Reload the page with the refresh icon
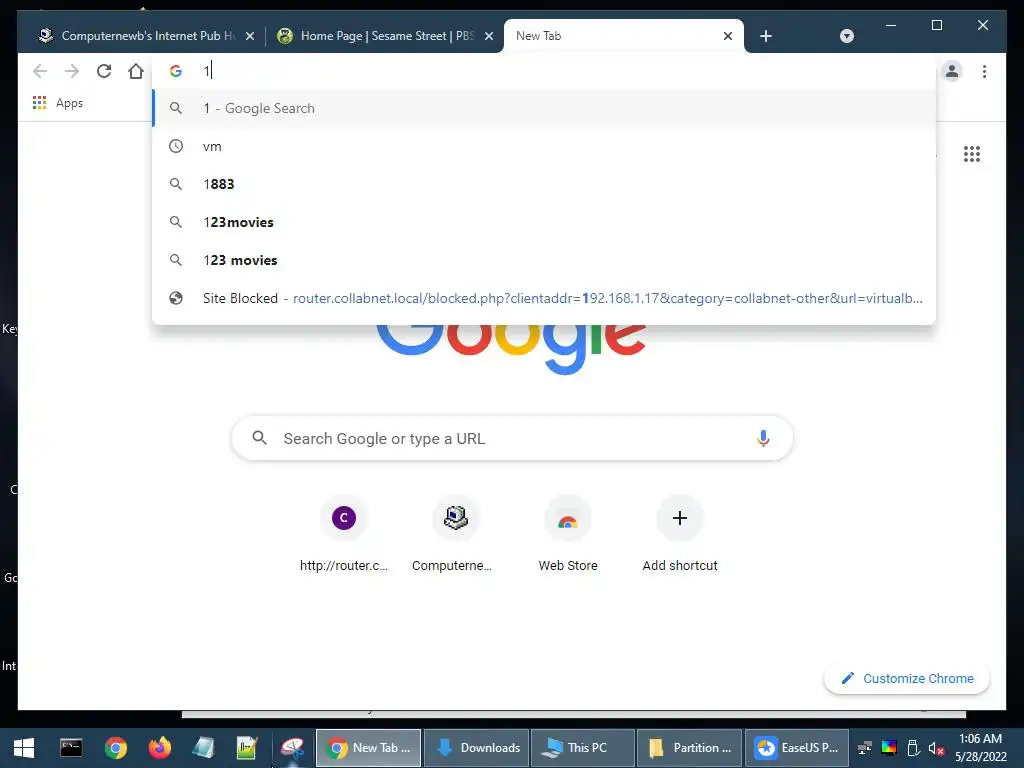 (x=104, y=71)
